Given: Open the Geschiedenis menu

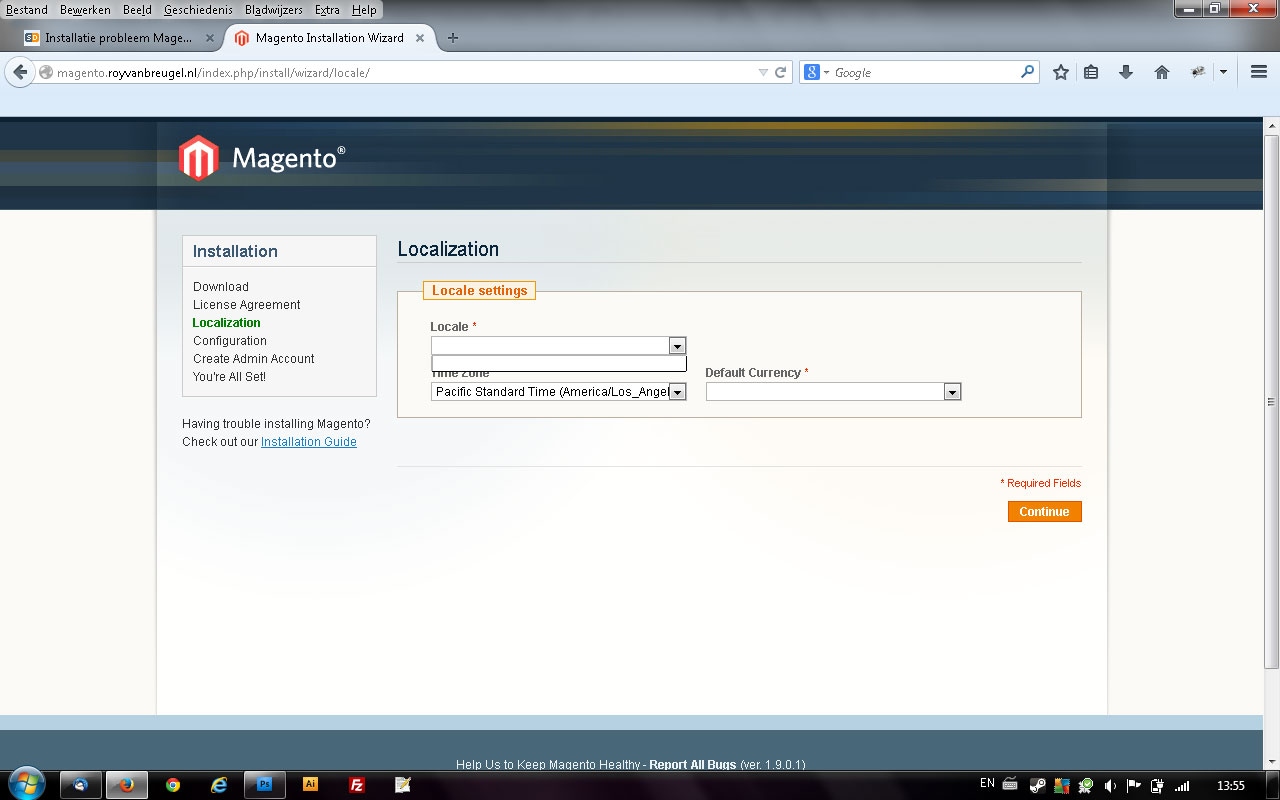Looking at the screenshot, I should click(x=198, y=10).
